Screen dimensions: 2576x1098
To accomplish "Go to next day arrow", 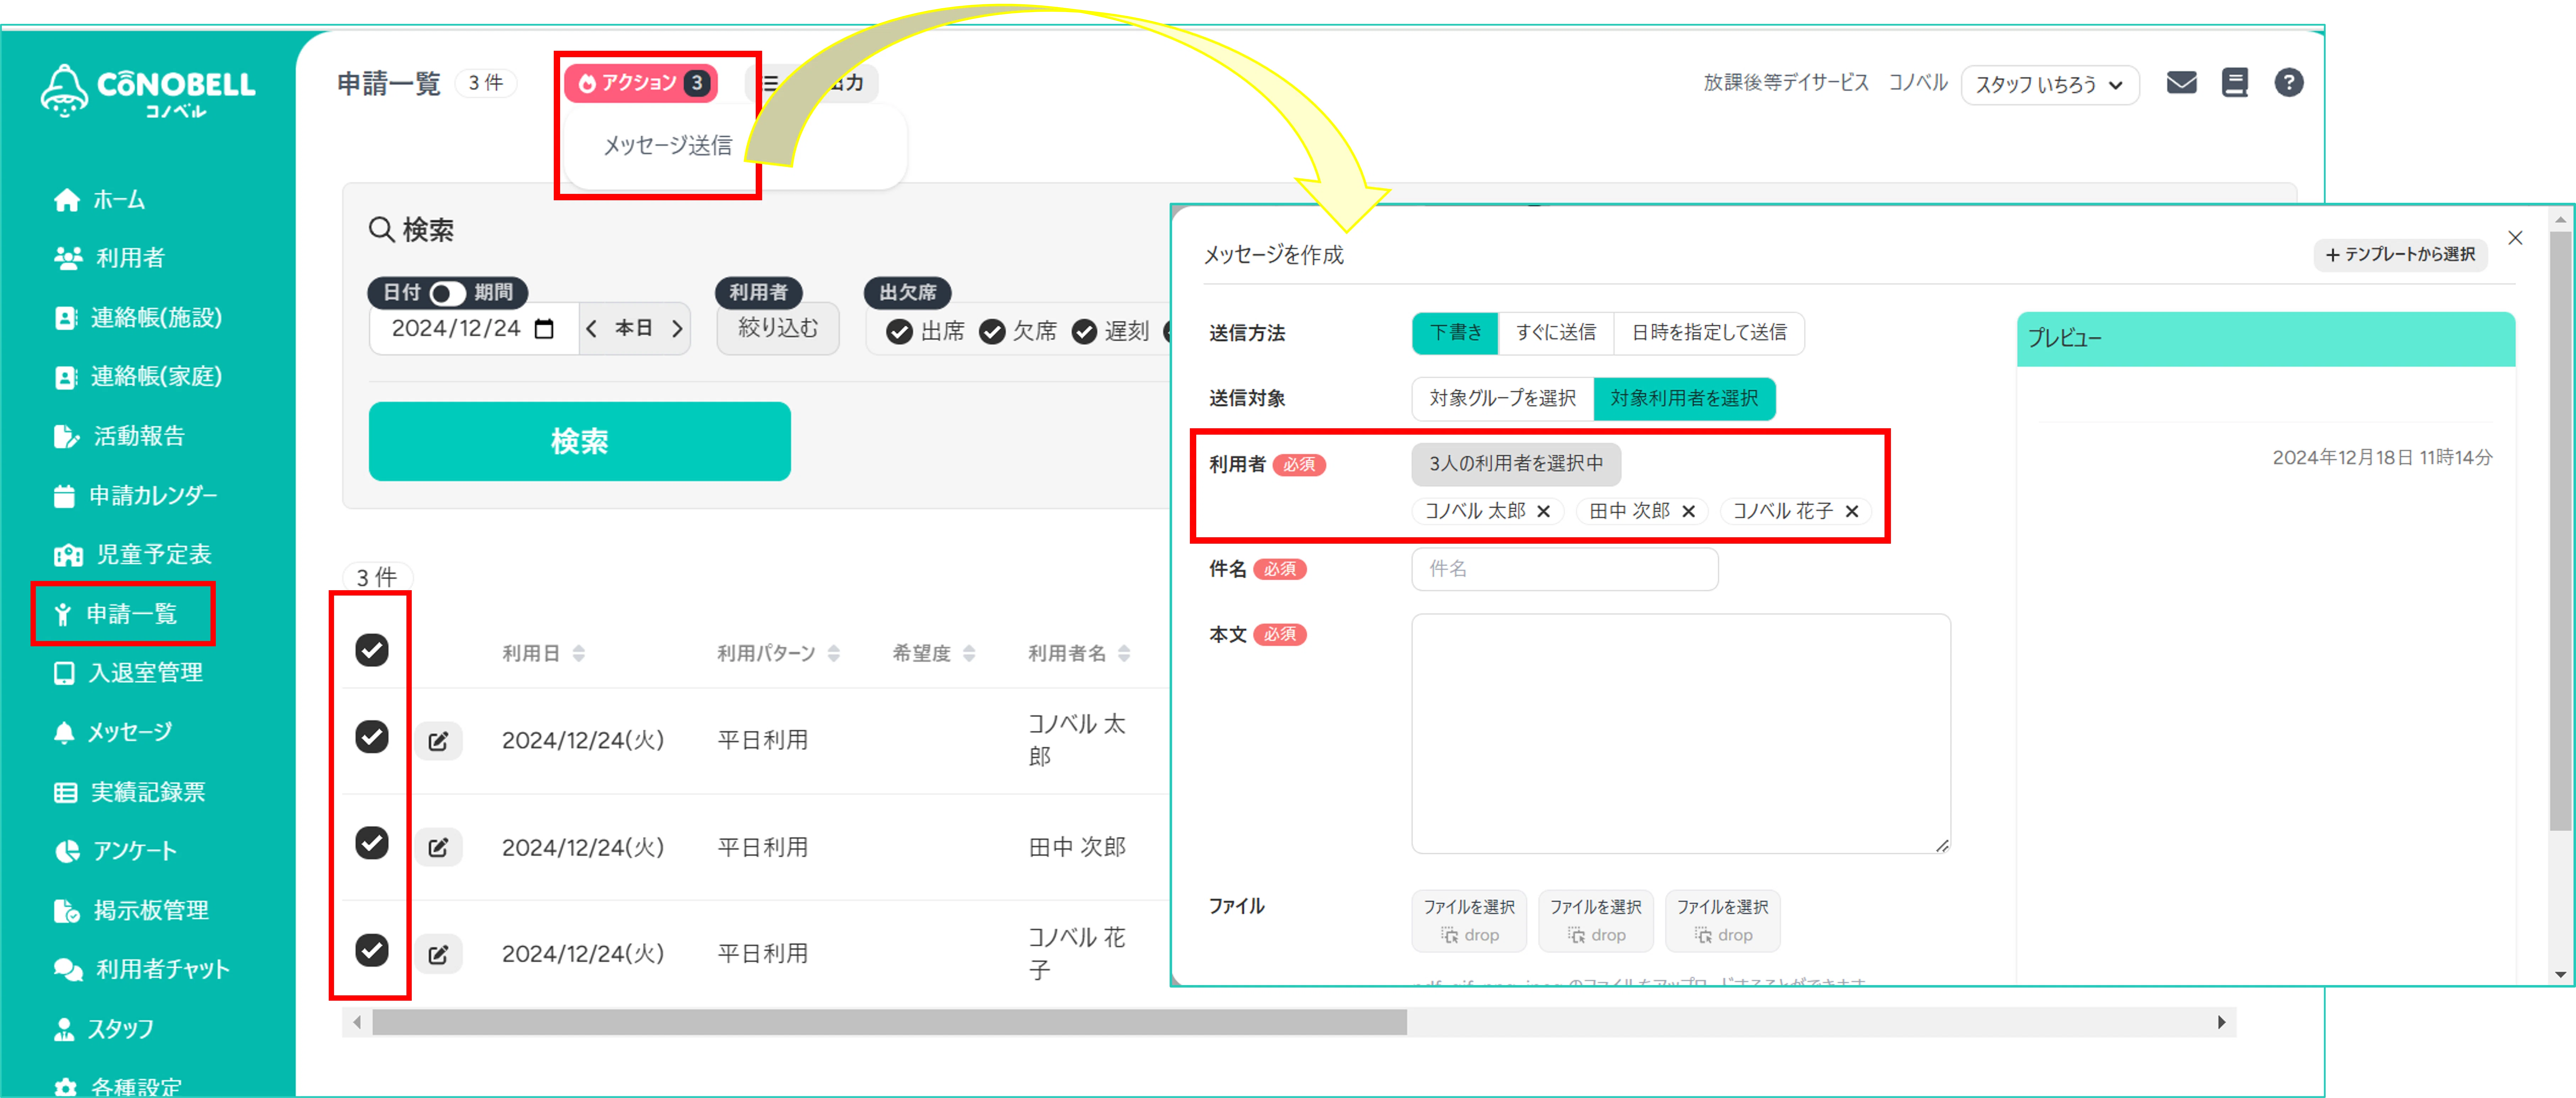I will 677,329.
